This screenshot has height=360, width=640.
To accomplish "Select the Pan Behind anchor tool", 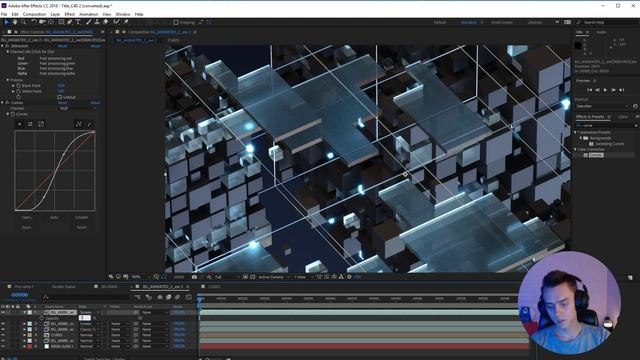I will click(51, 22).
